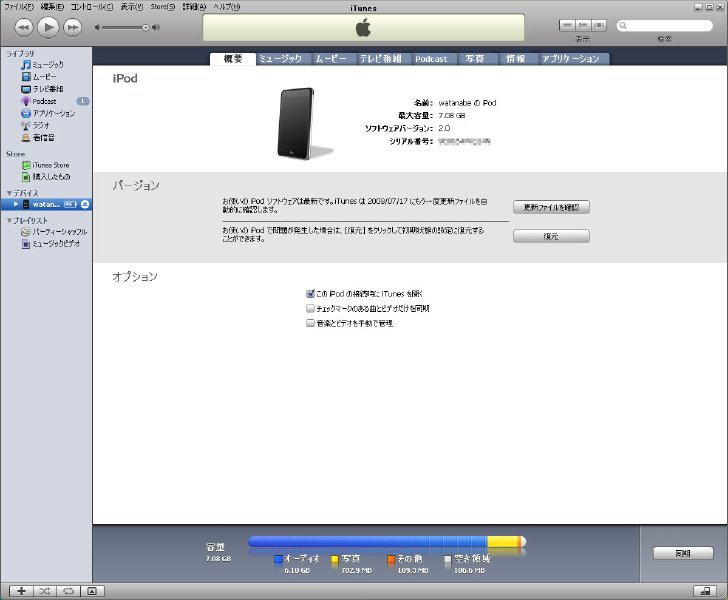Screen dimensions: 728x600
Task: Click the white 空き領域 legend swatch
Action: click(448, 559)
